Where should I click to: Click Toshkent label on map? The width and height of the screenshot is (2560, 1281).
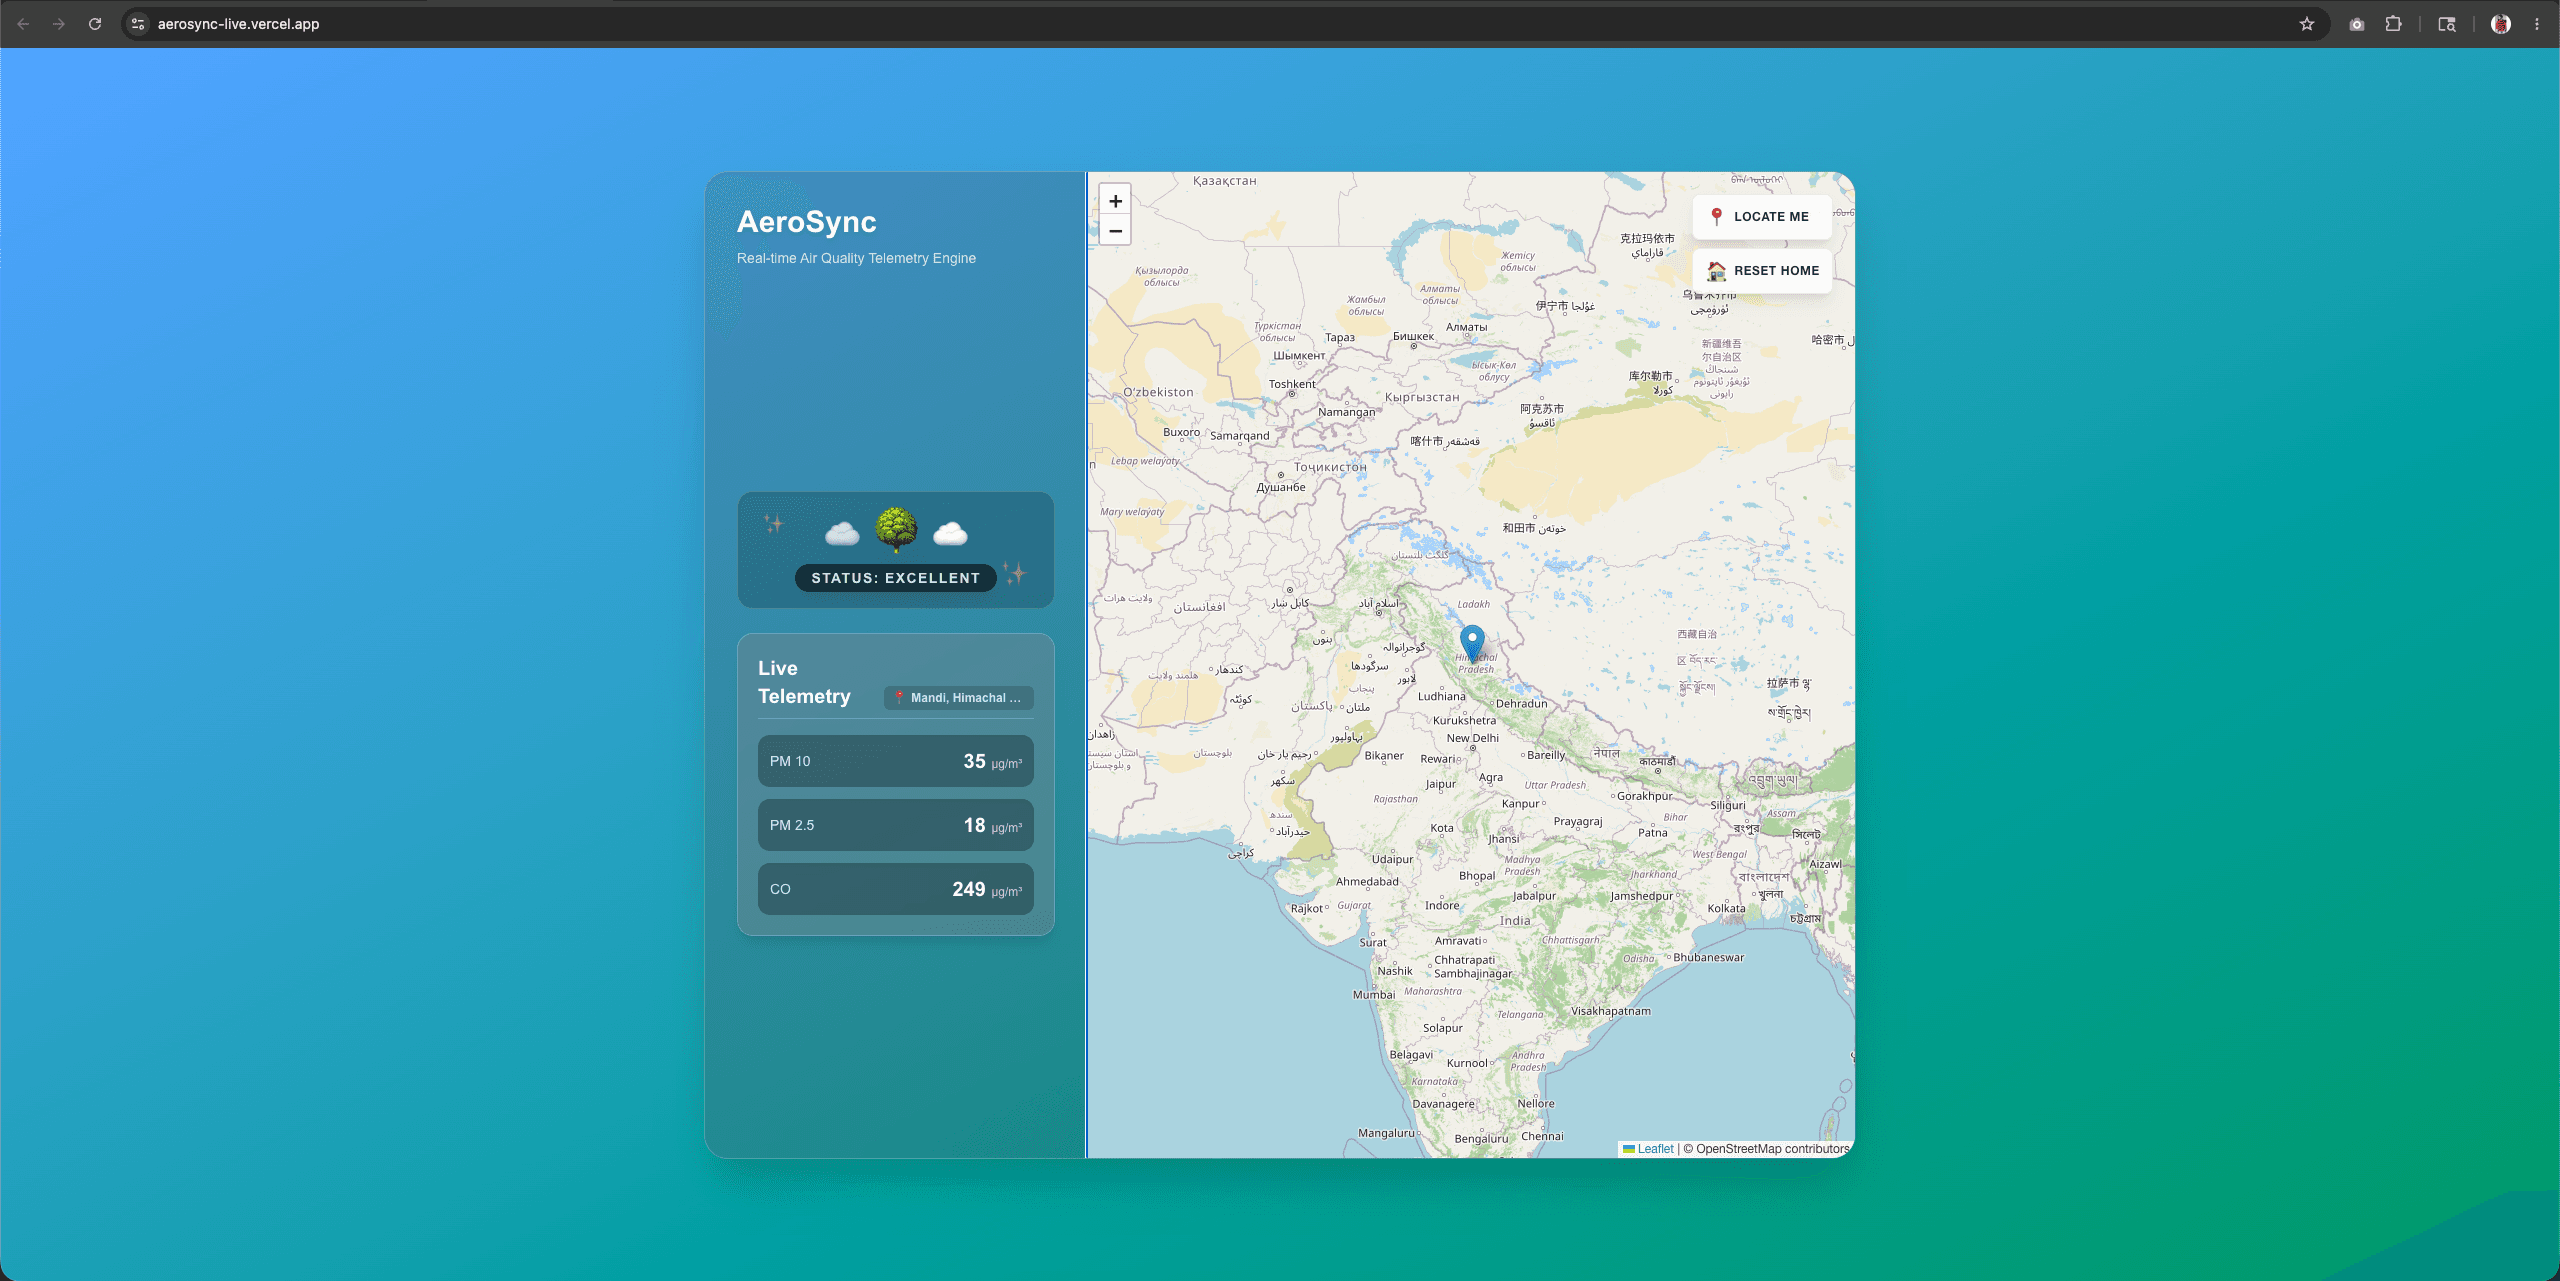tap(1292, 384)
